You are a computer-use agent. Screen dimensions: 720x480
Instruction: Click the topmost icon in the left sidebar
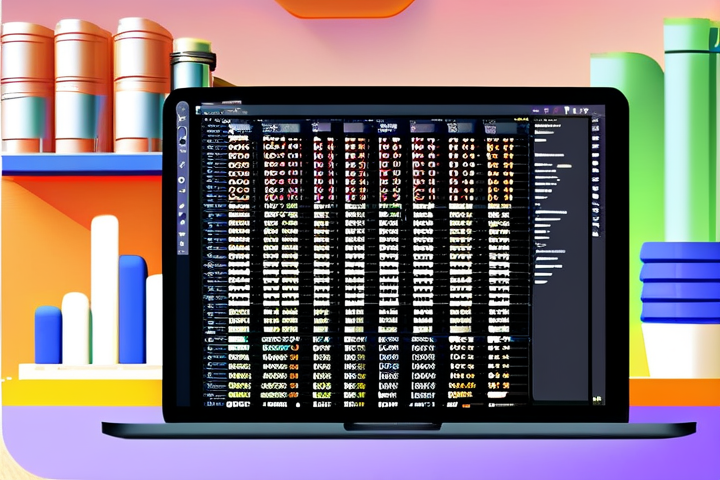(x=182, y=109)
